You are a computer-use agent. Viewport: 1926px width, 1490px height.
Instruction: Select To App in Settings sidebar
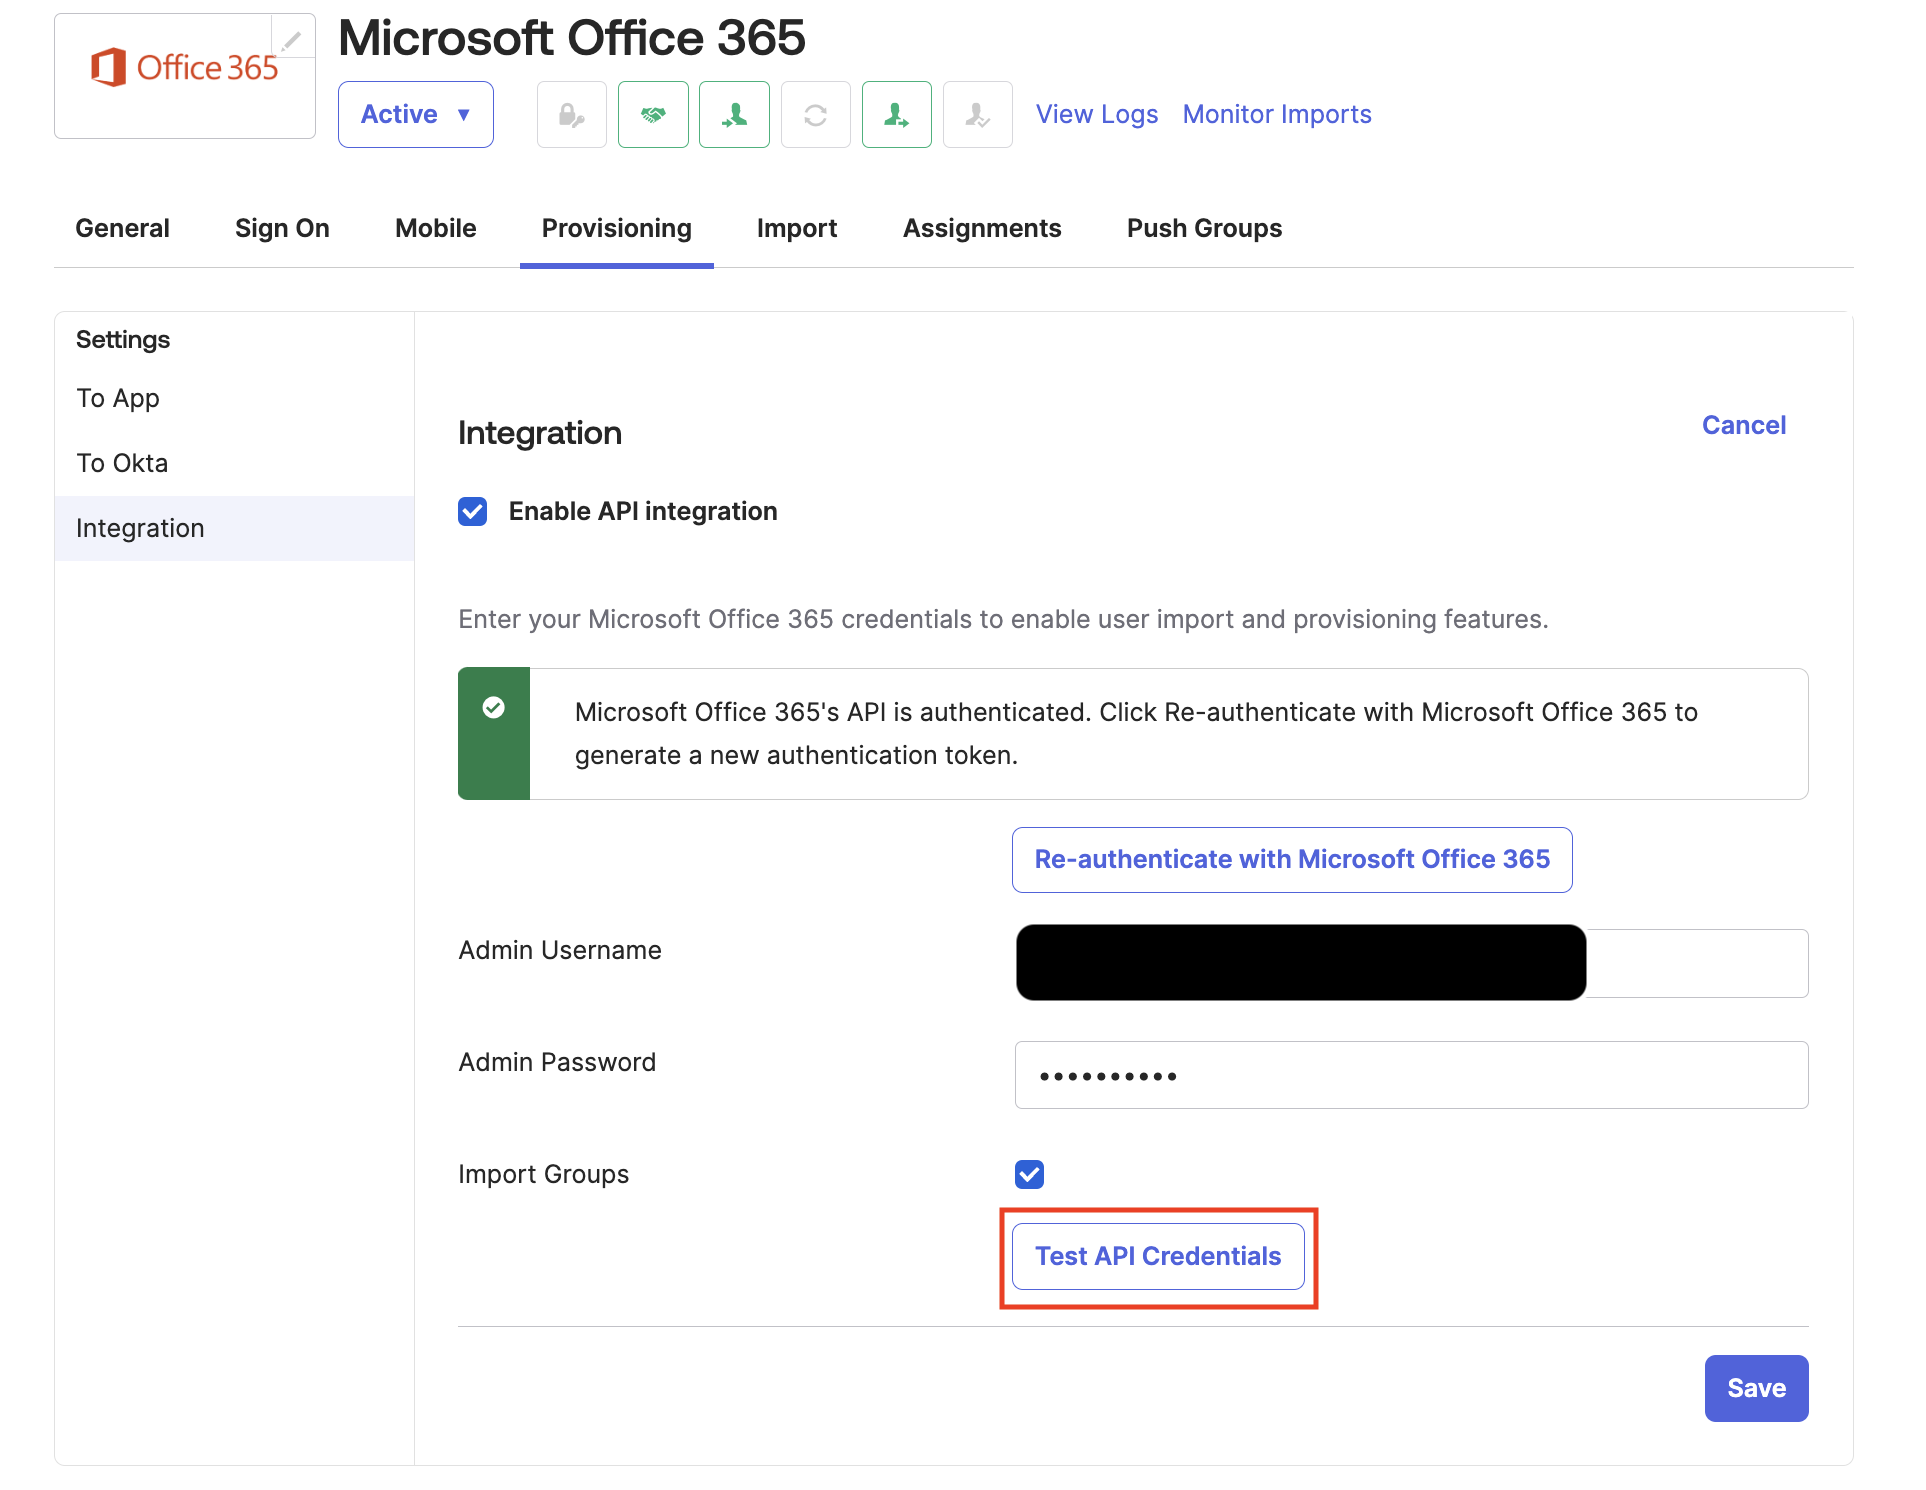(x=118, y=399)
